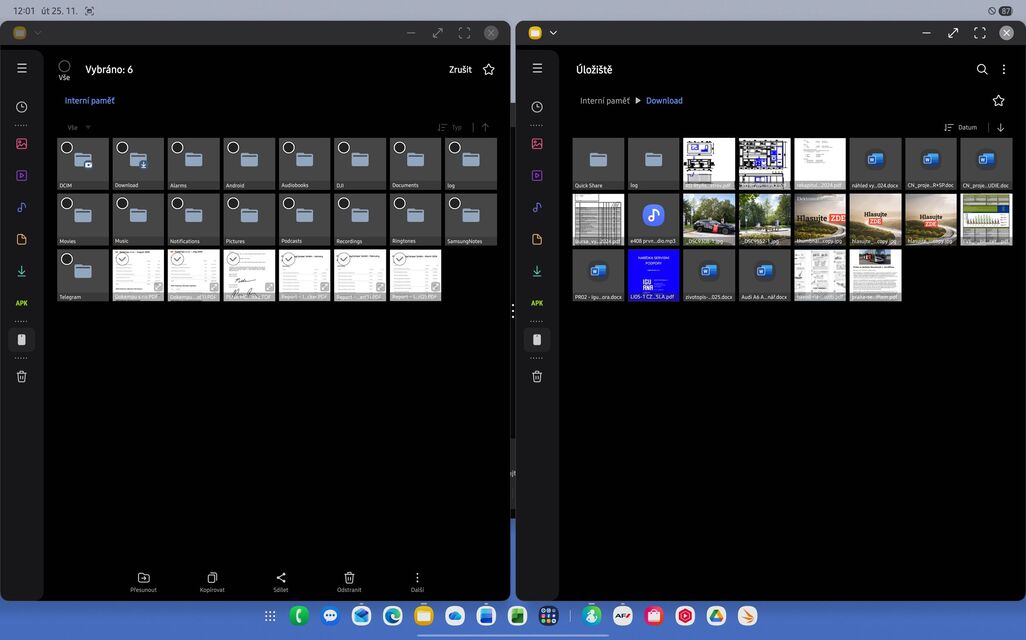Viewport: 1026px width, 640px height.
Task: Tap Přesunout (move) icon in bottom bar
Action: pyautogui.click(x=143, y=578)
